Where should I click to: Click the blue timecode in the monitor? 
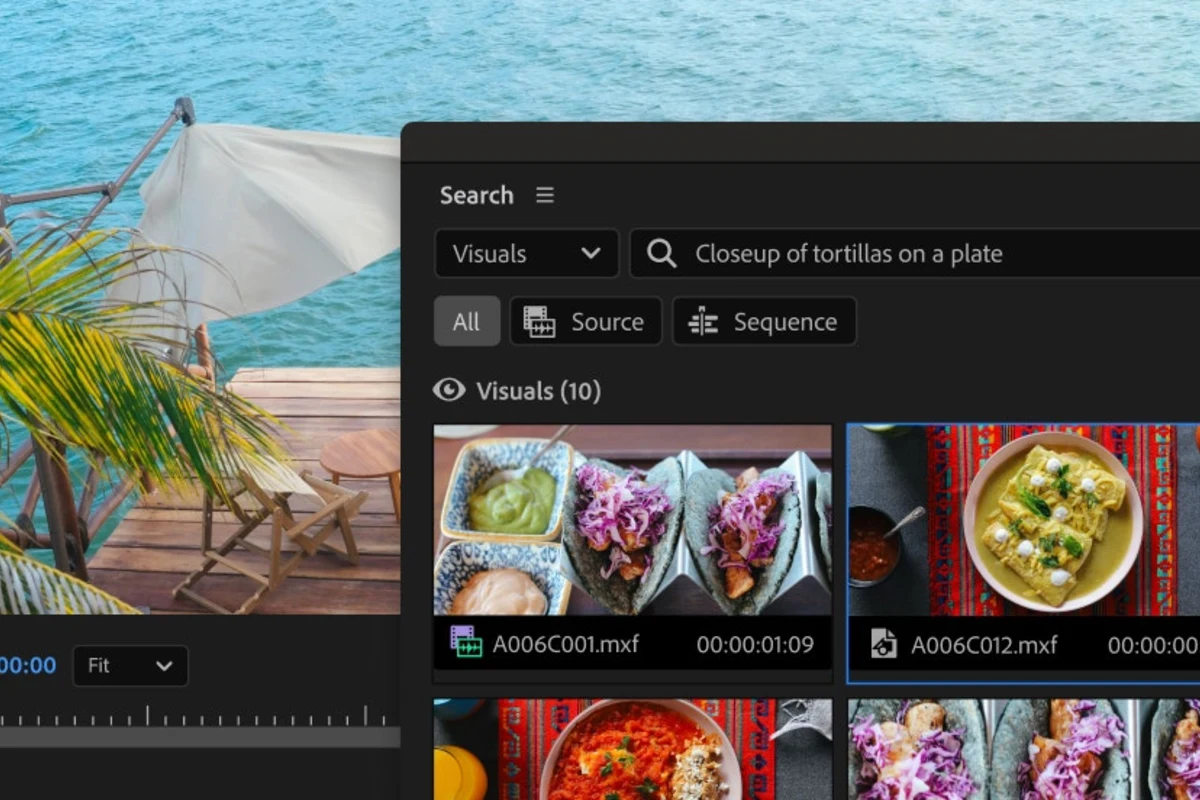point(28,666)
